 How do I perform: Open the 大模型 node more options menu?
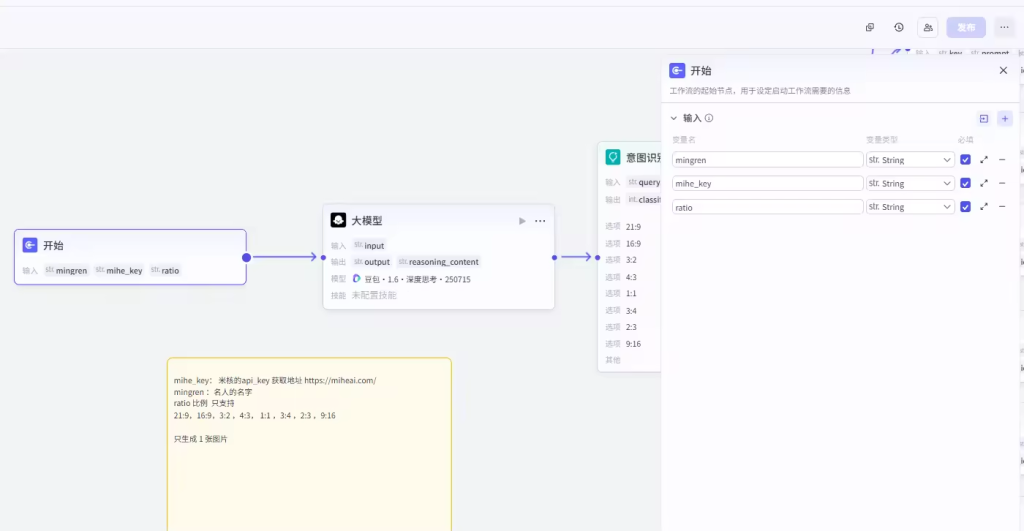click(x=540, y=221)
